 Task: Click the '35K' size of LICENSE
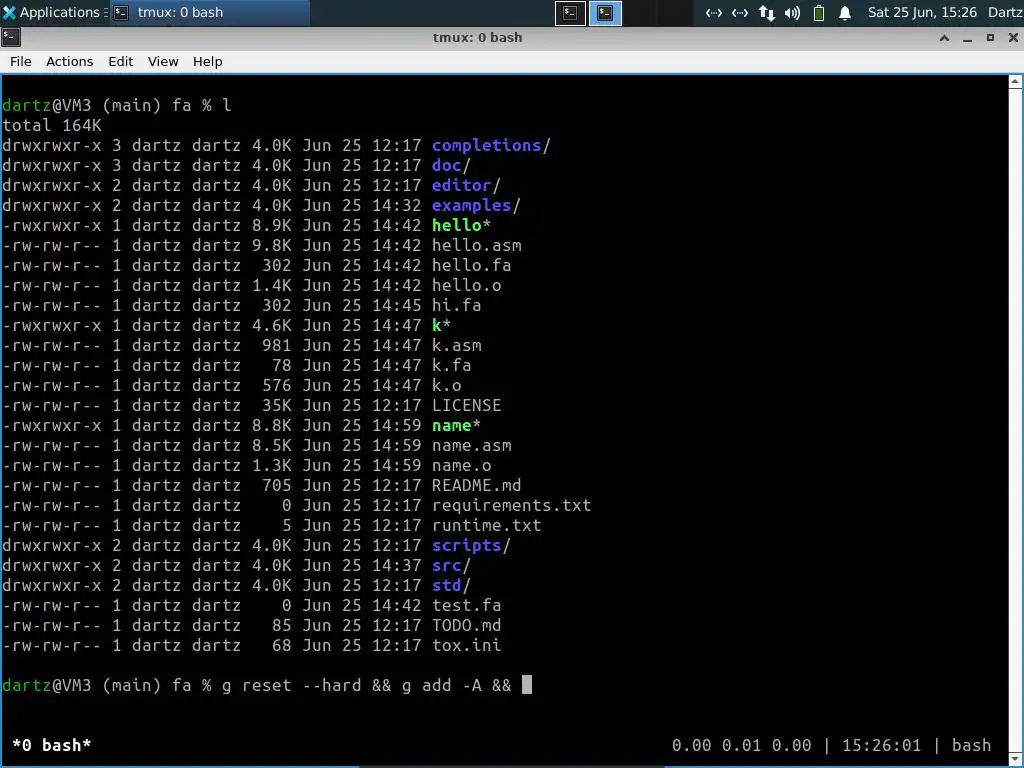pyautogui.click(x=277, y=406)
